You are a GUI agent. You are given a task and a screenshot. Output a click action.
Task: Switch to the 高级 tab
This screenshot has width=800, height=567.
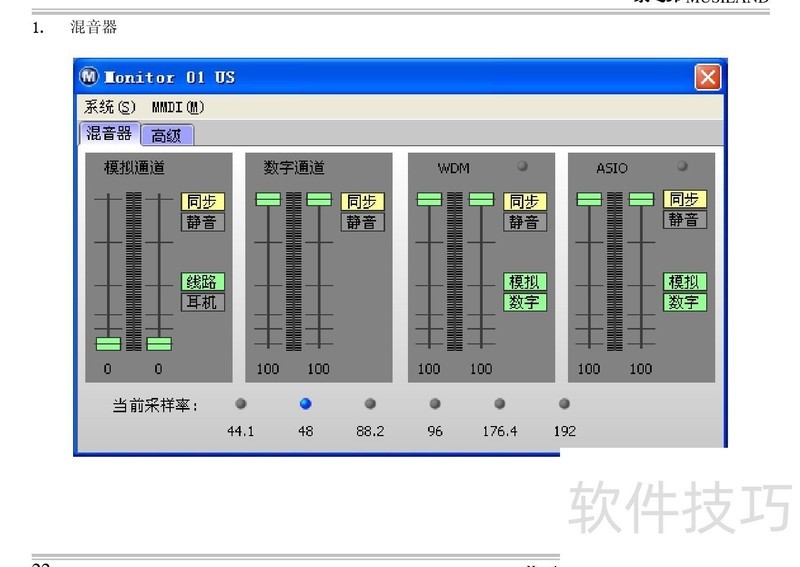167,135
